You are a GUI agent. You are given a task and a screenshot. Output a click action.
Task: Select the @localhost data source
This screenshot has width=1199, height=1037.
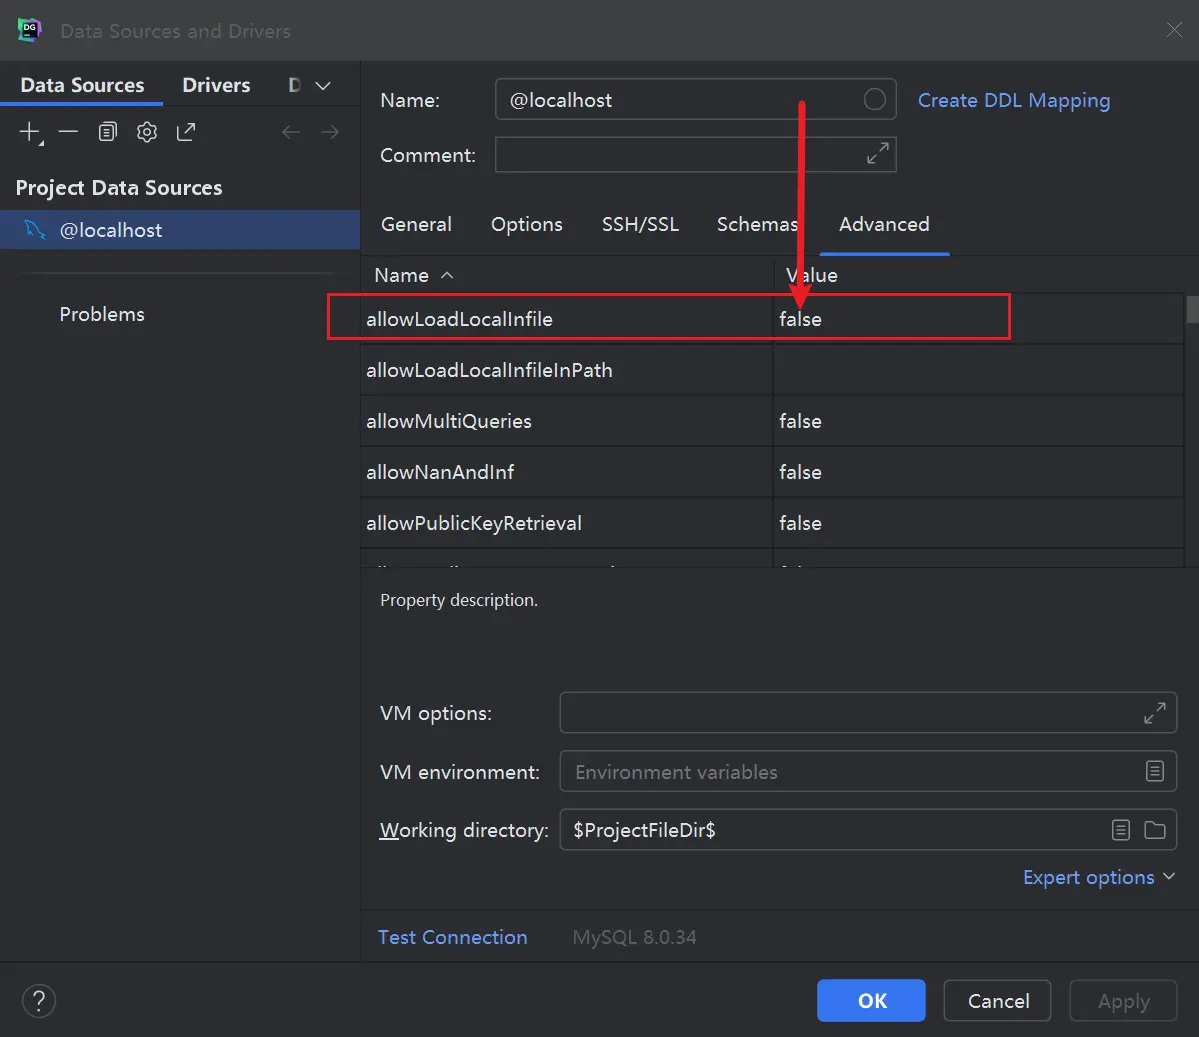coord(110,230)
